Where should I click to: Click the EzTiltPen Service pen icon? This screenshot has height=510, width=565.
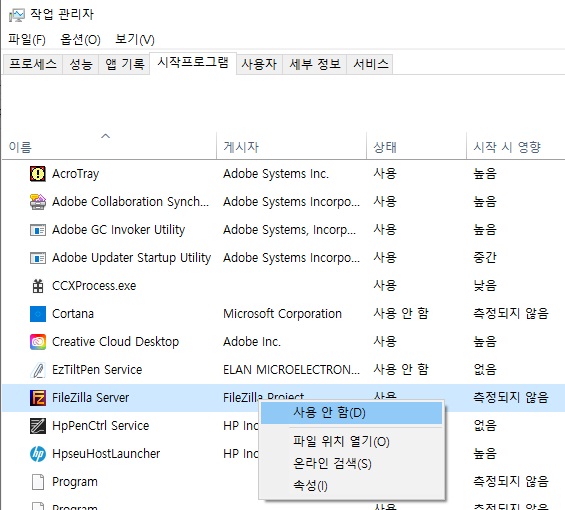coord(38,370)
